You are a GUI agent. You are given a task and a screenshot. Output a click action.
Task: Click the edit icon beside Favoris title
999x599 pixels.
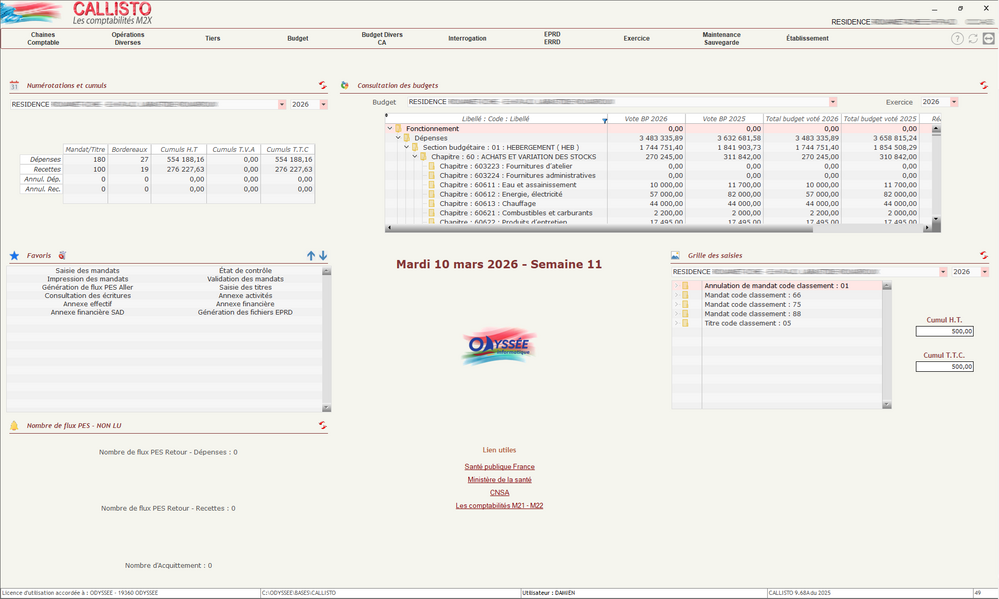pyautogui.click(x=62, y=256)
